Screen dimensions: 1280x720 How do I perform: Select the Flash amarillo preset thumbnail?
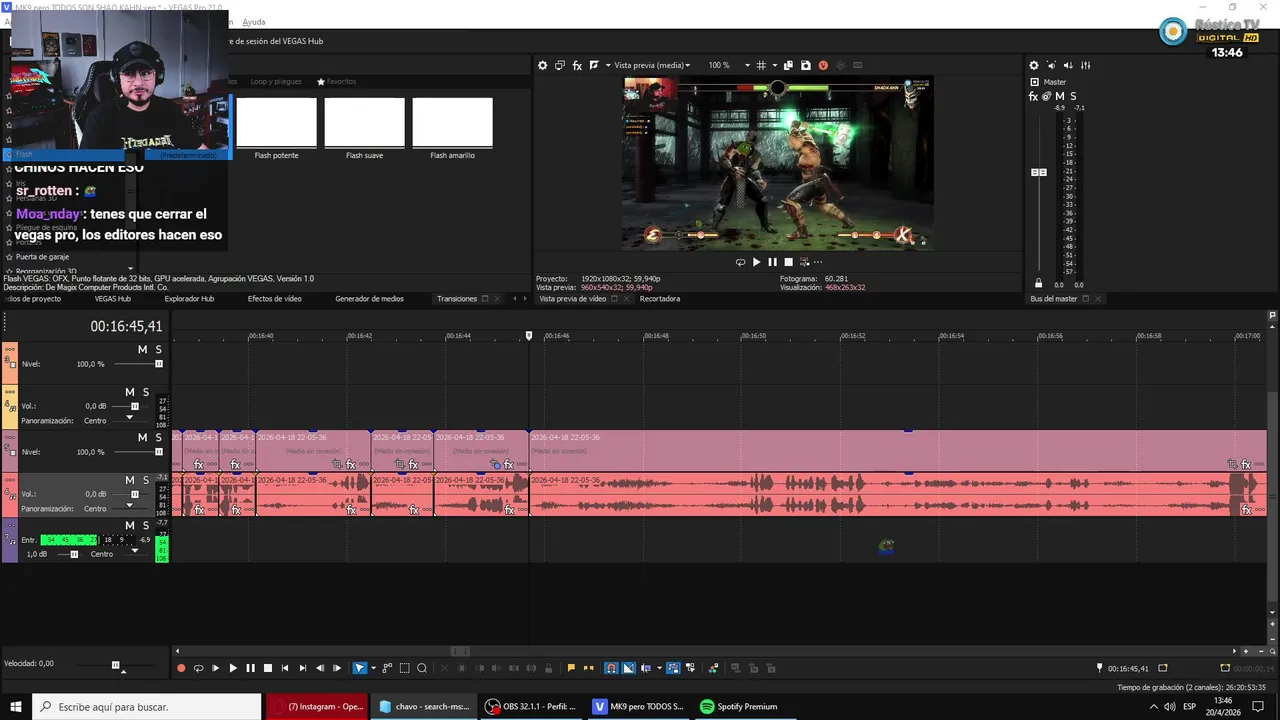(x=452, y=122)
